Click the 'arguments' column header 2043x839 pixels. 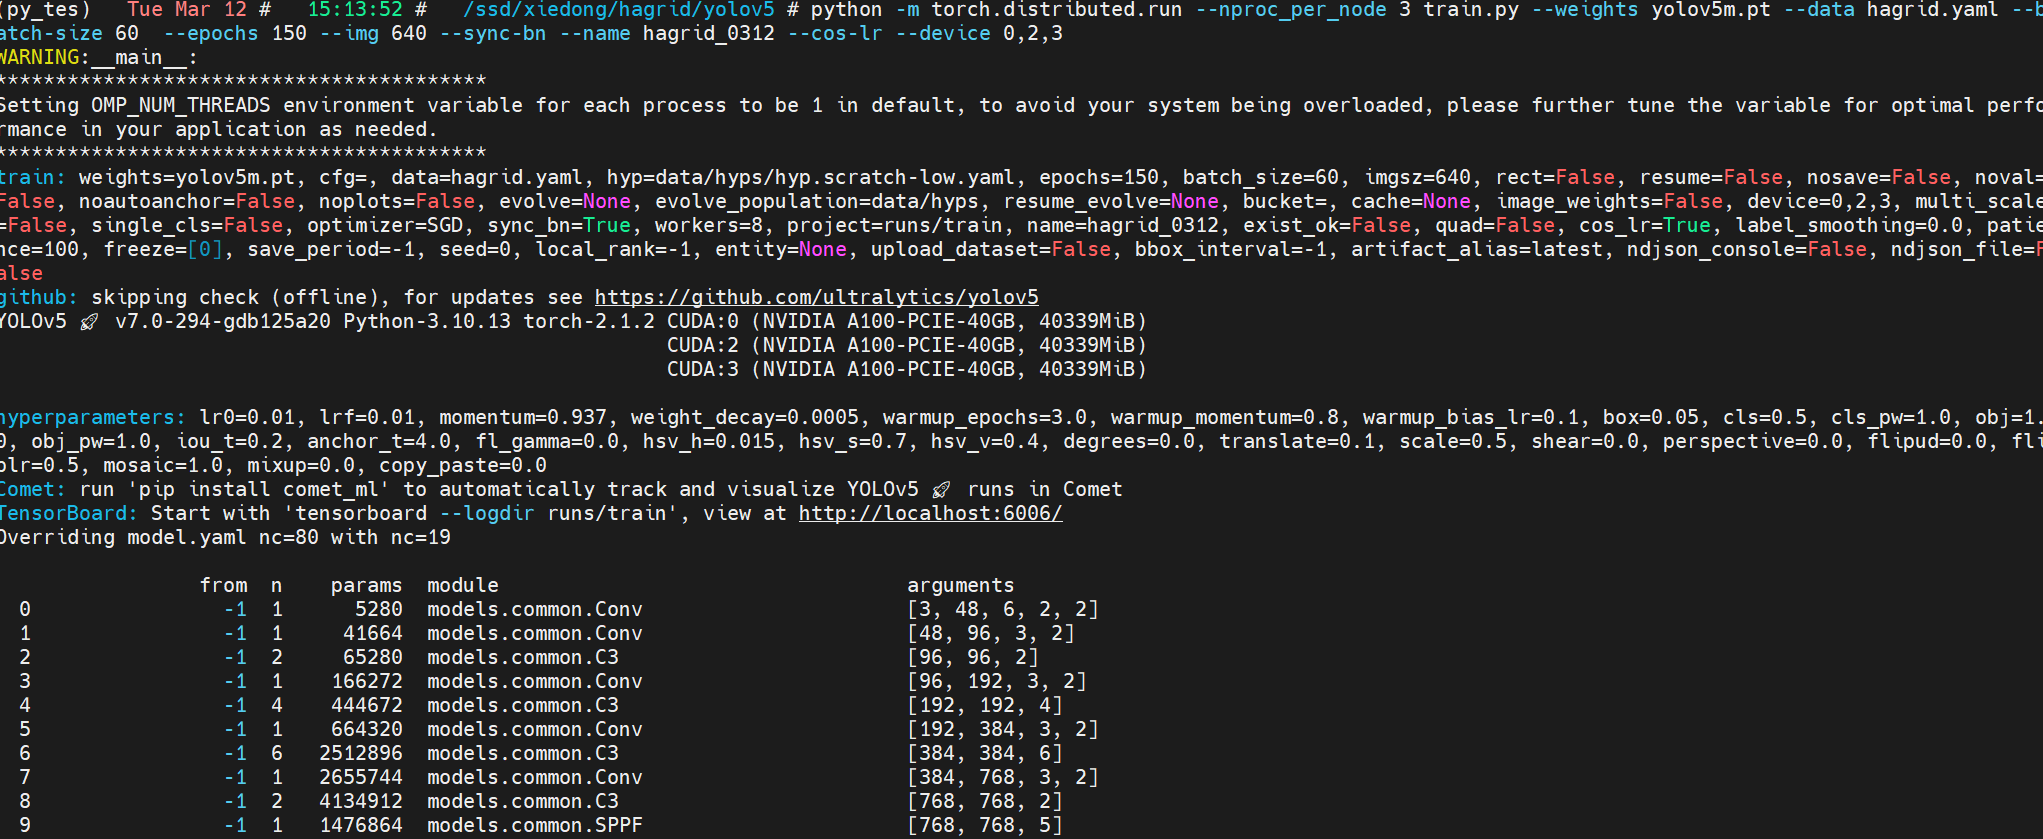pyautogui.click(x=961, y=585)
